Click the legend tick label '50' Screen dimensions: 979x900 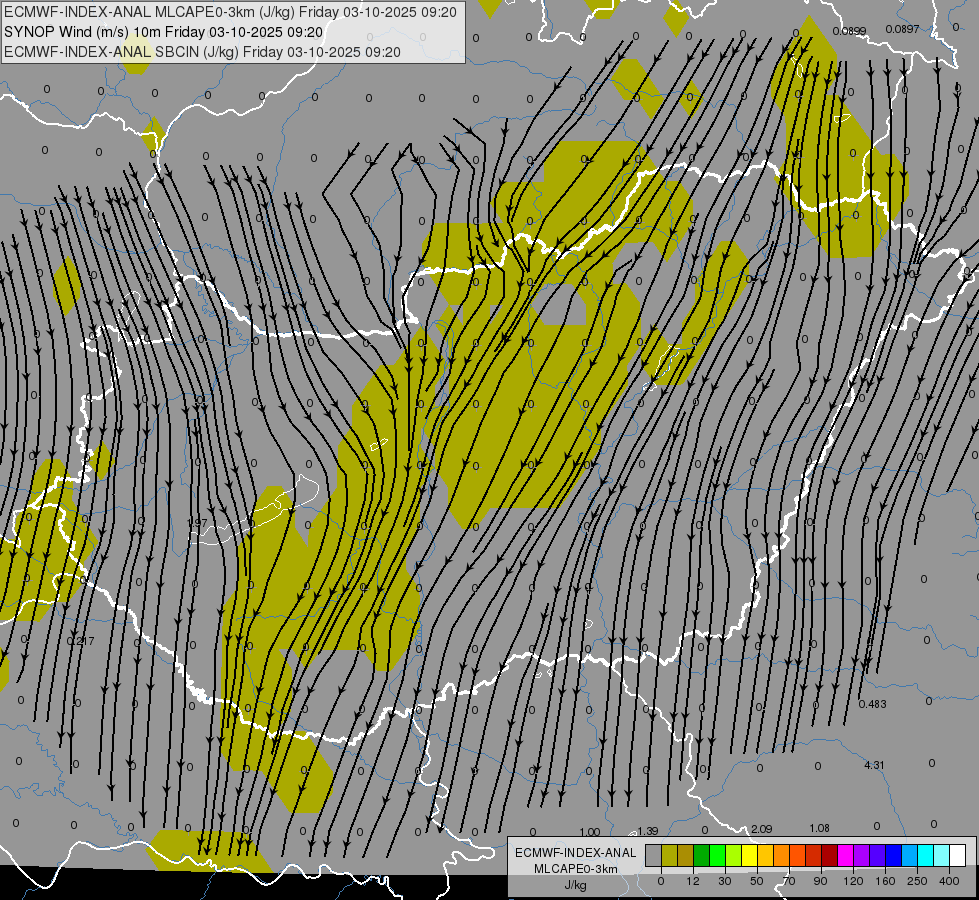pyautogui.click(x=757, y=881)
